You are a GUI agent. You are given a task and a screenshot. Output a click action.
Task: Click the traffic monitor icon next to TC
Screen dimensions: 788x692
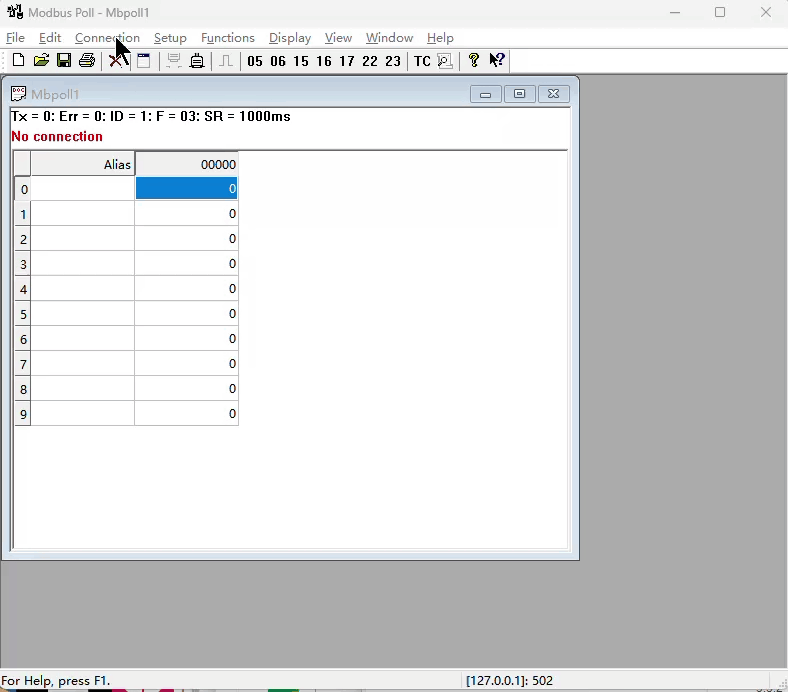[445, 61]
